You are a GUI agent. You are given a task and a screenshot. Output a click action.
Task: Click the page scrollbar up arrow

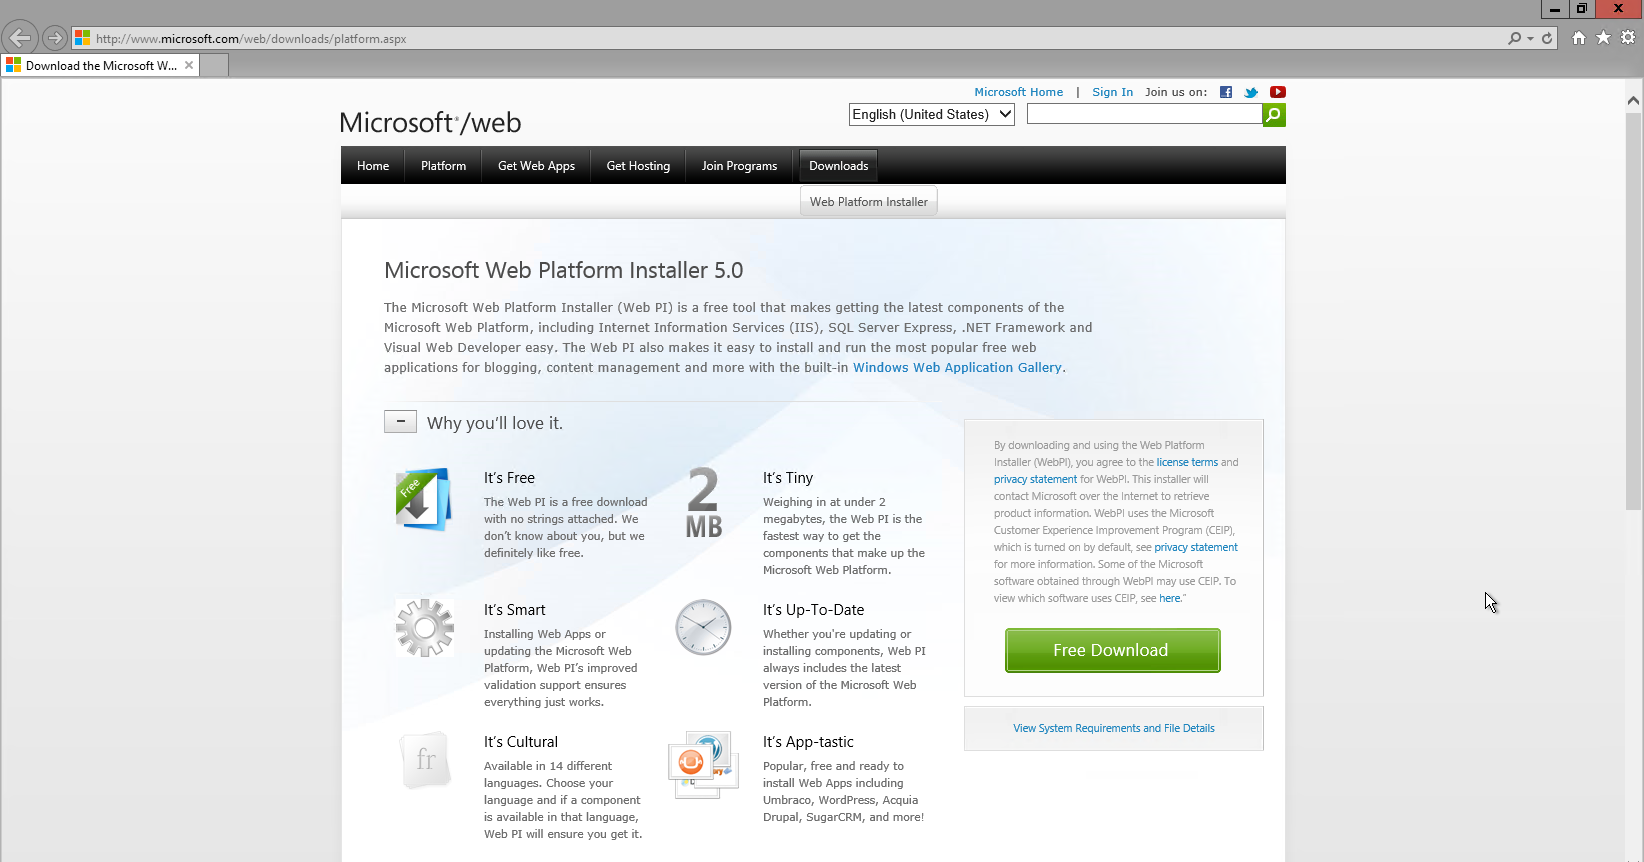(x=1633, y=100)
